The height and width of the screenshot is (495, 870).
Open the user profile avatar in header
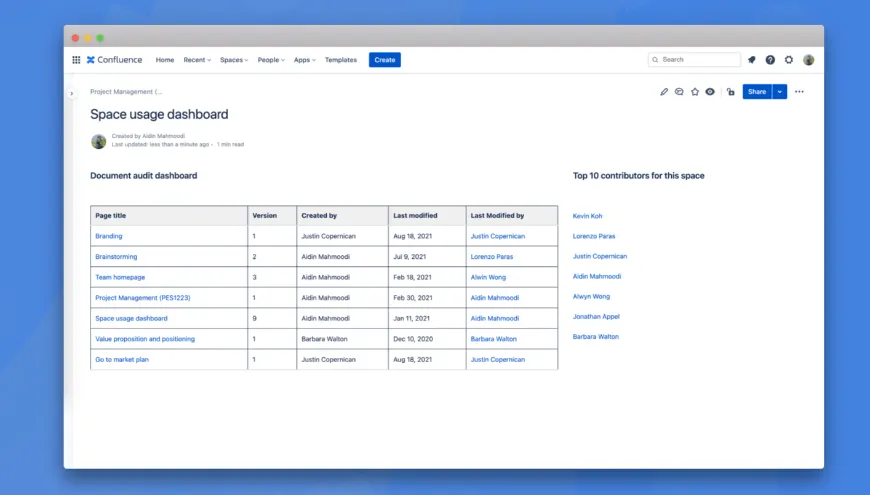point(808,60)
